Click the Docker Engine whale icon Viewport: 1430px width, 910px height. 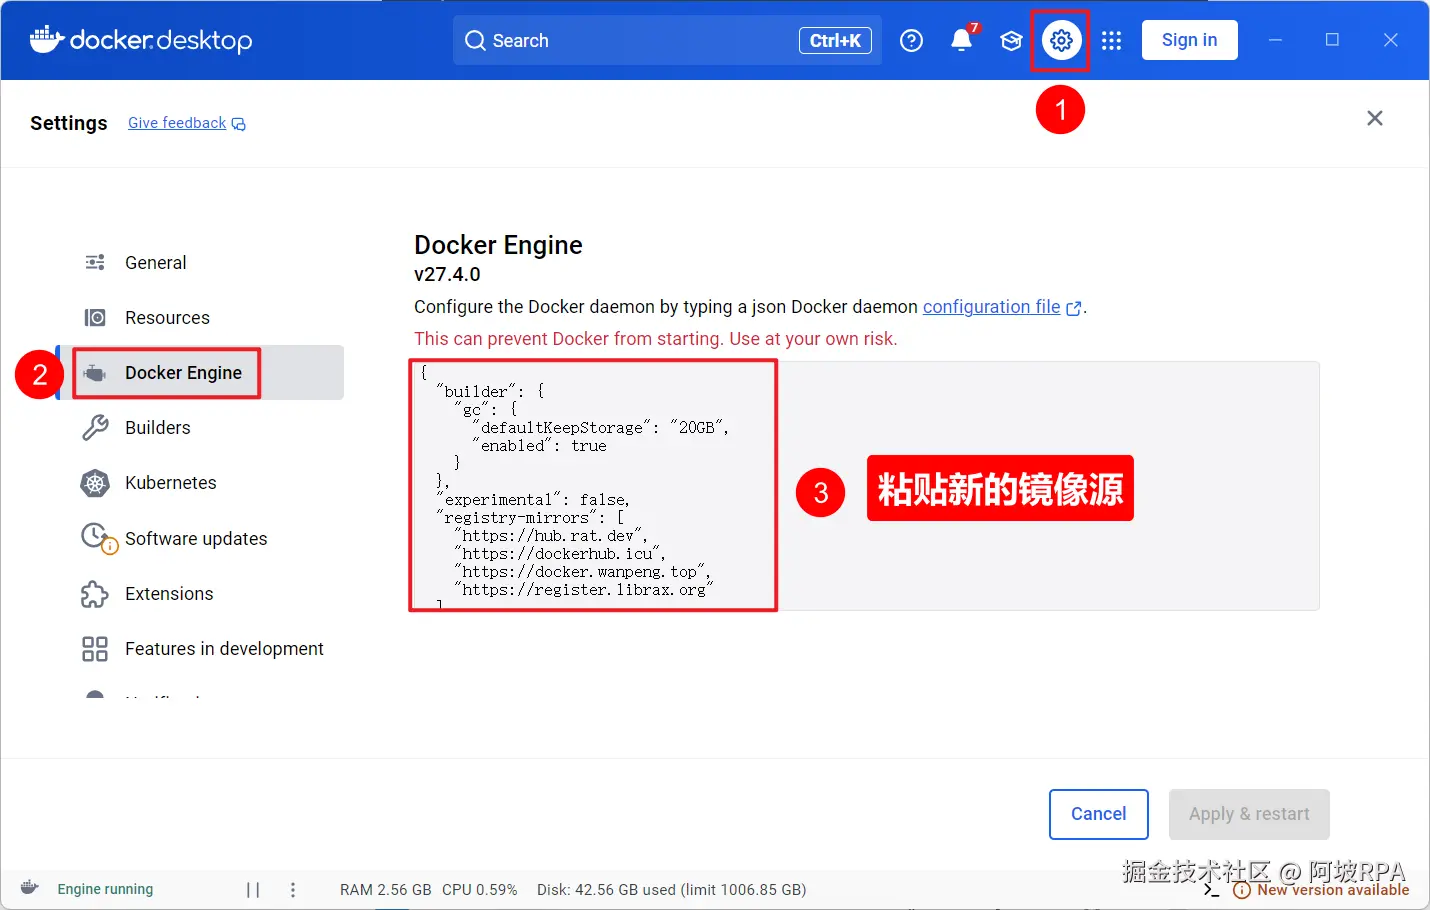pyautogui.click(x=95, y=373)
